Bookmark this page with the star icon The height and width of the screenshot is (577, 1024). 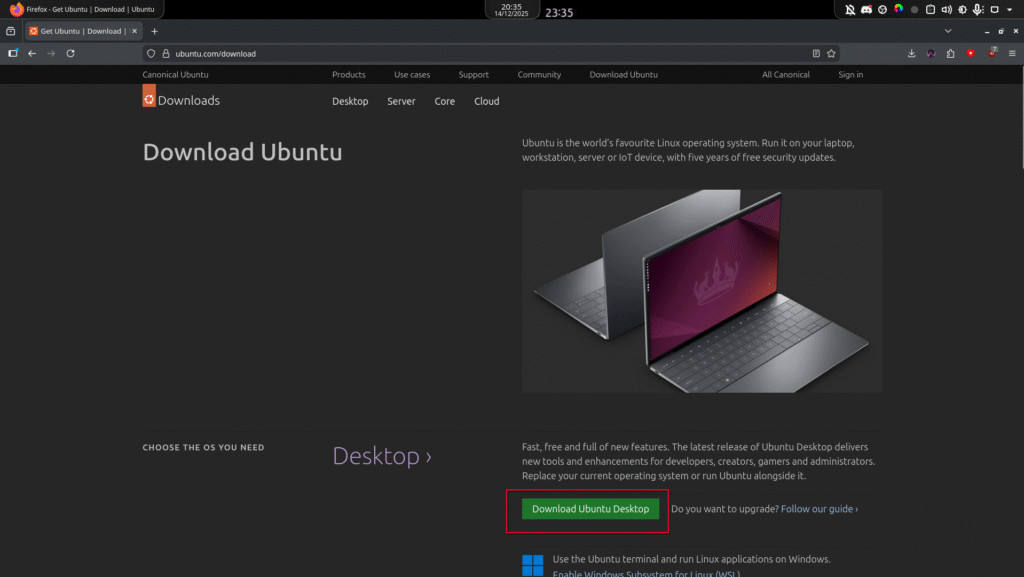(831, 53)
